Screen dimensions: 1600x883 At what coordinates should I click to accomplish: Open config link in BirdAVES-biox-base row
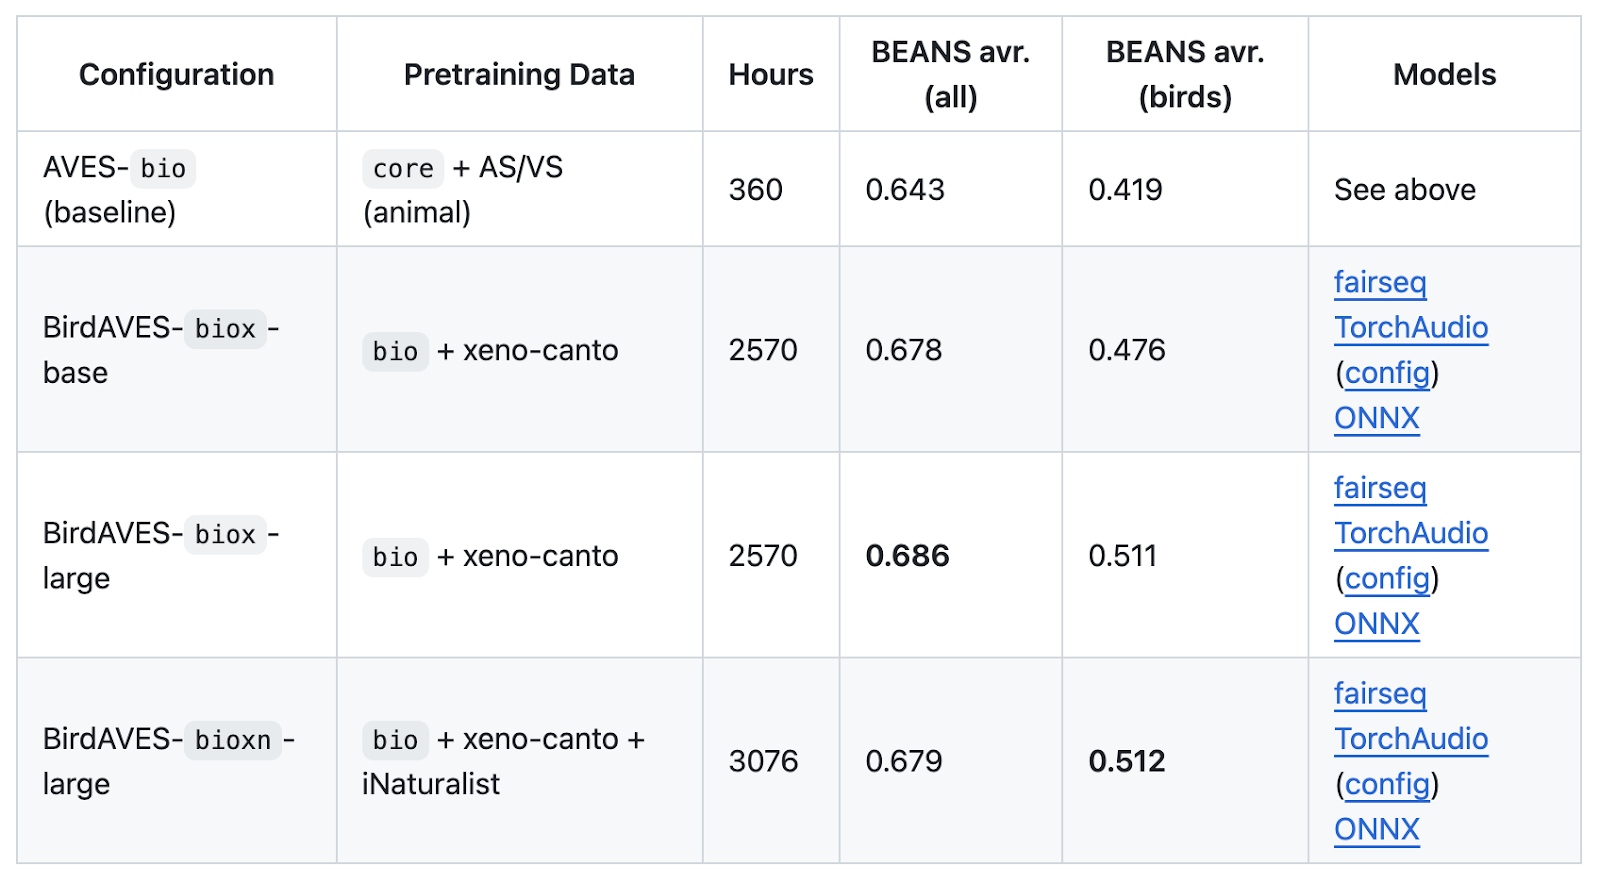[x=1386, y=373]
